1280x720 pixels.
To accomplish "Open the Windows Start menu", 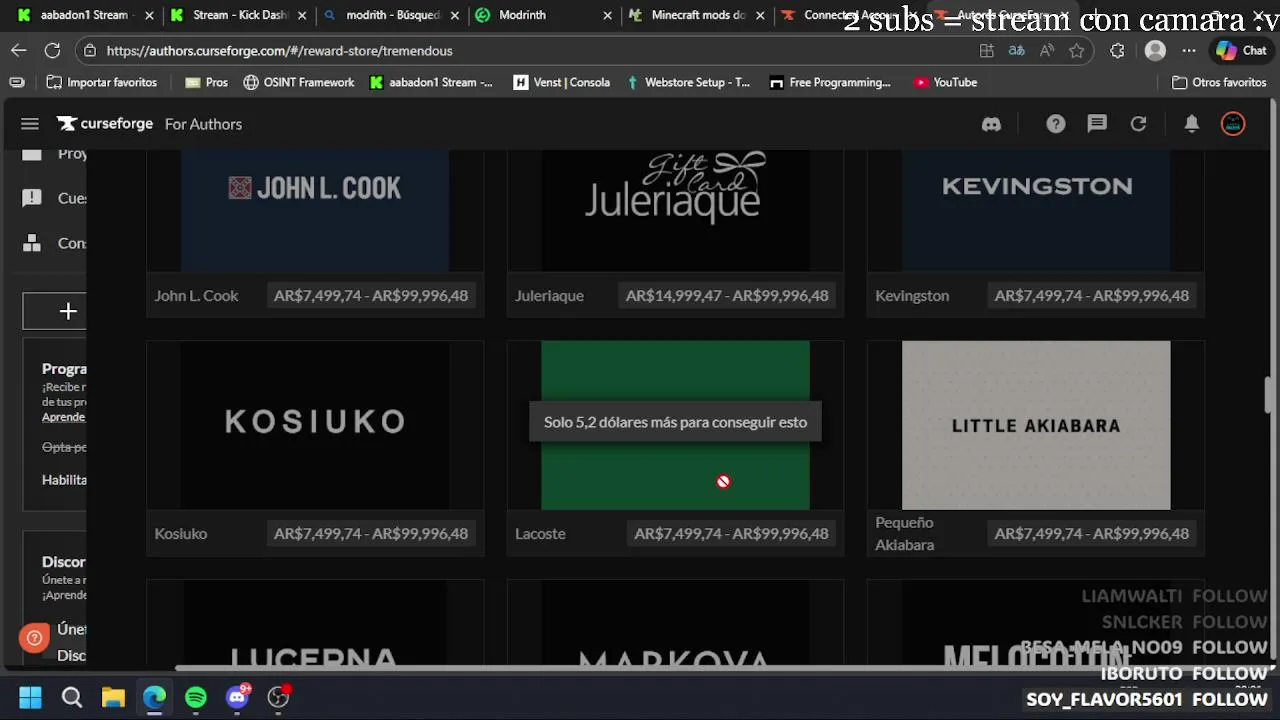I will [x=30, y=697].
